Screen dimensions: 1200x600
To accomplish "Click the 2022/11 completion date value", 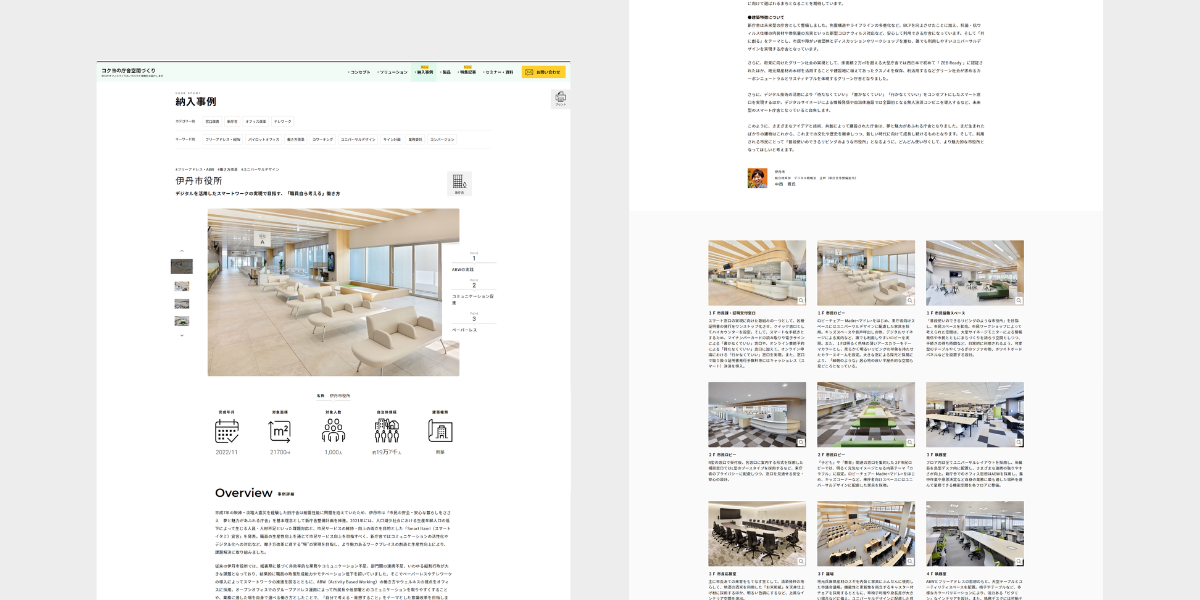I will [x=227, y=452].
